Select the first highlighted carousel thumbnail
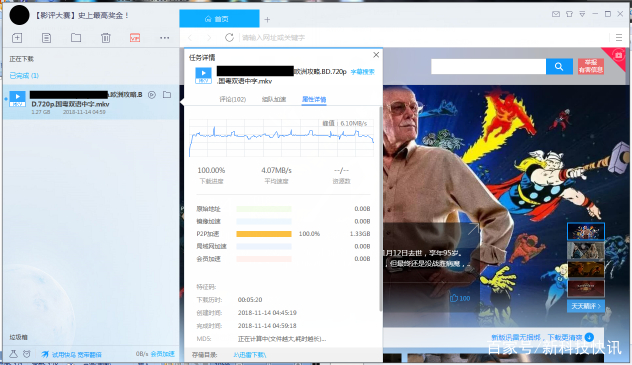Image resolution: width=632 pixels, height=365 pixels. pos(586,231)
